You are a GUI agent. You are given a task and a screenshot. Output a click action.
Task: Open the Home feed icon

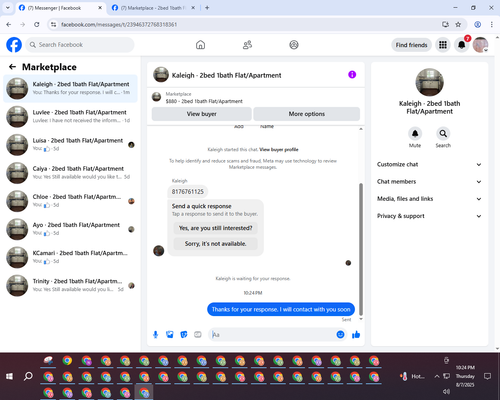click(200, 45)
